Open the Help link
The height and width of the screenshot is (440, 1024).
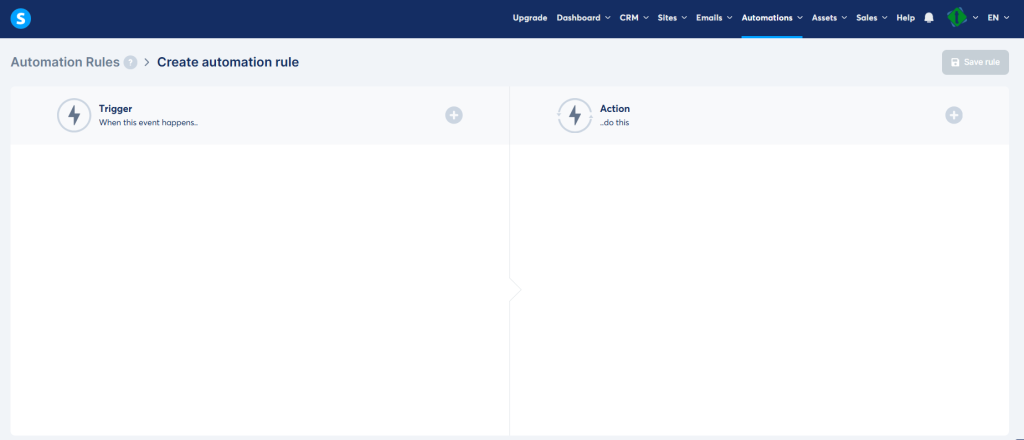point(906,18)
